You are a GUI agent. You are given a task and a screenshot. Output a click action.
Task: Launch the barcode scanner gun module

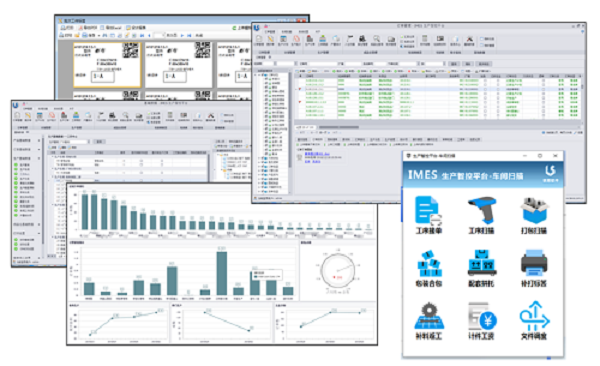[482, 210]
